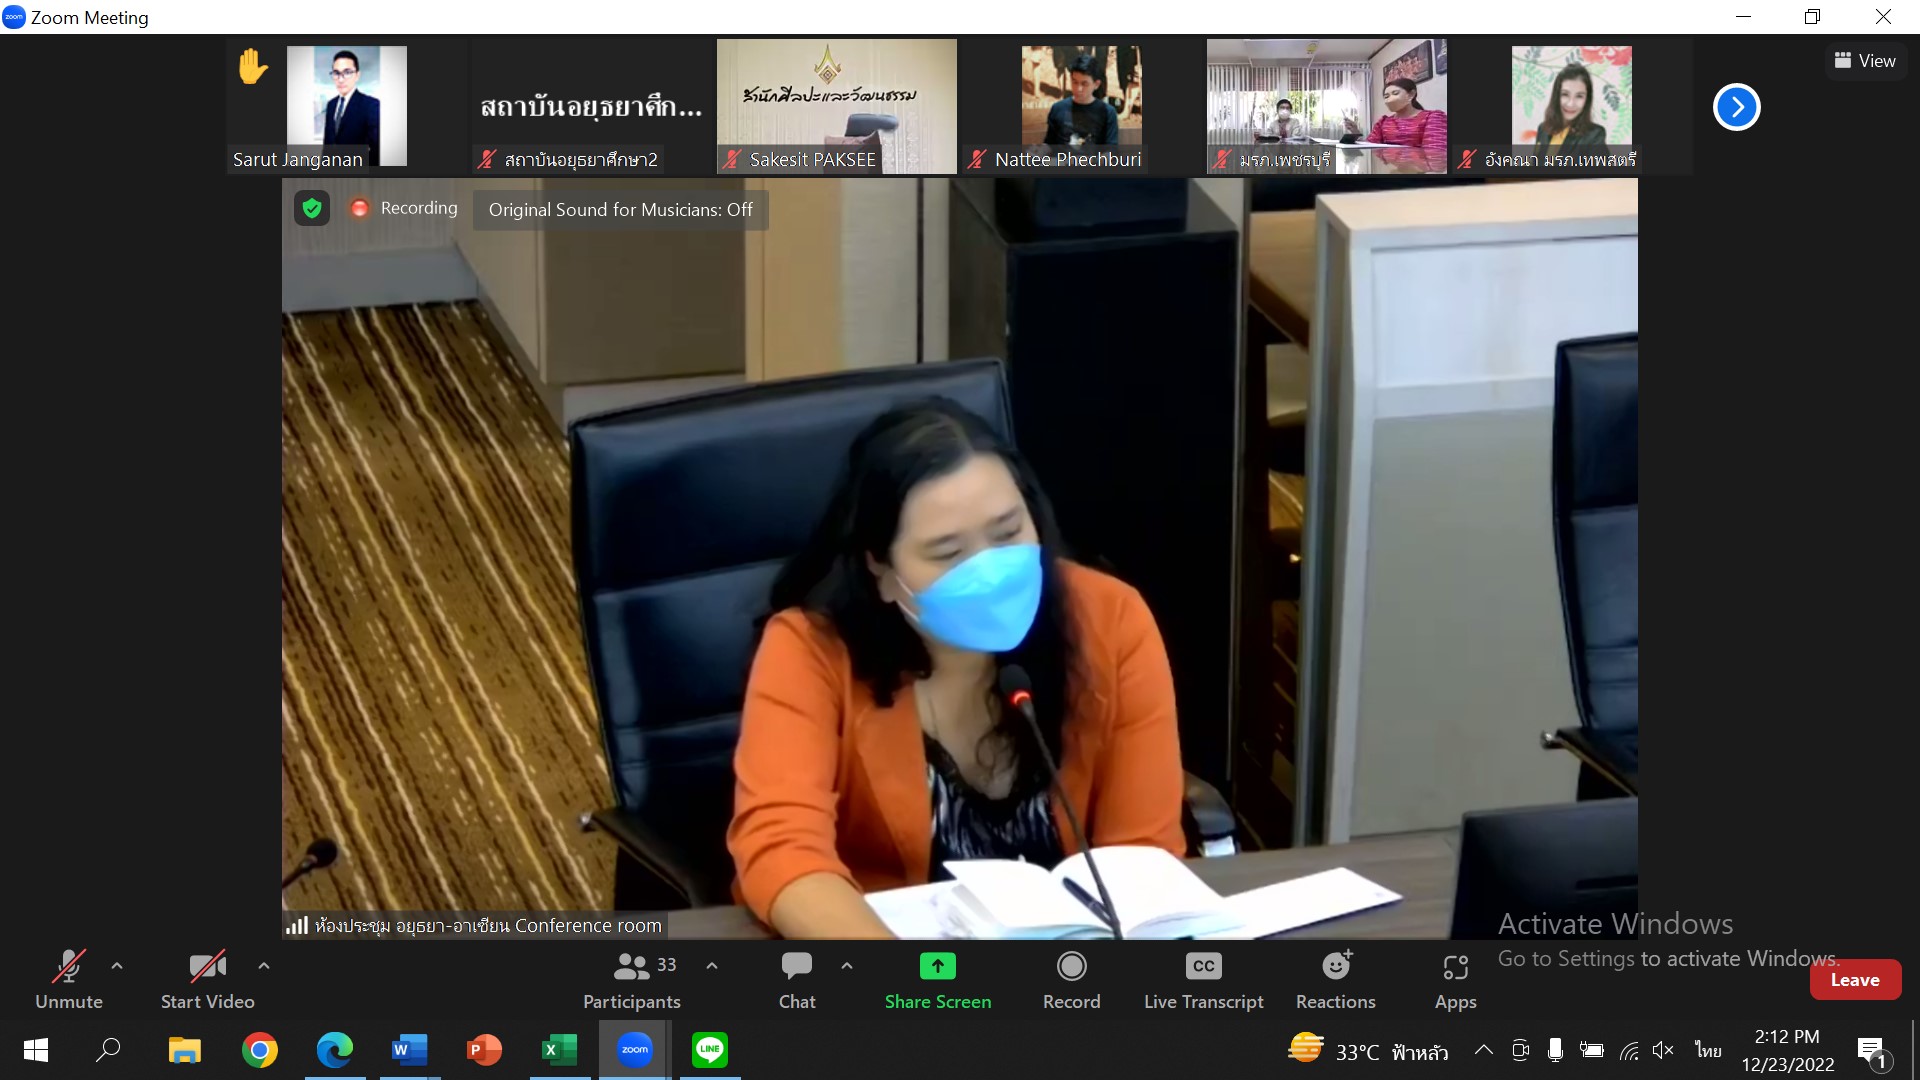Screen dimensions: 1920x1080
Task: Switch to Microsoft Word on the taskbar
Action: (x=410, y=1050)
